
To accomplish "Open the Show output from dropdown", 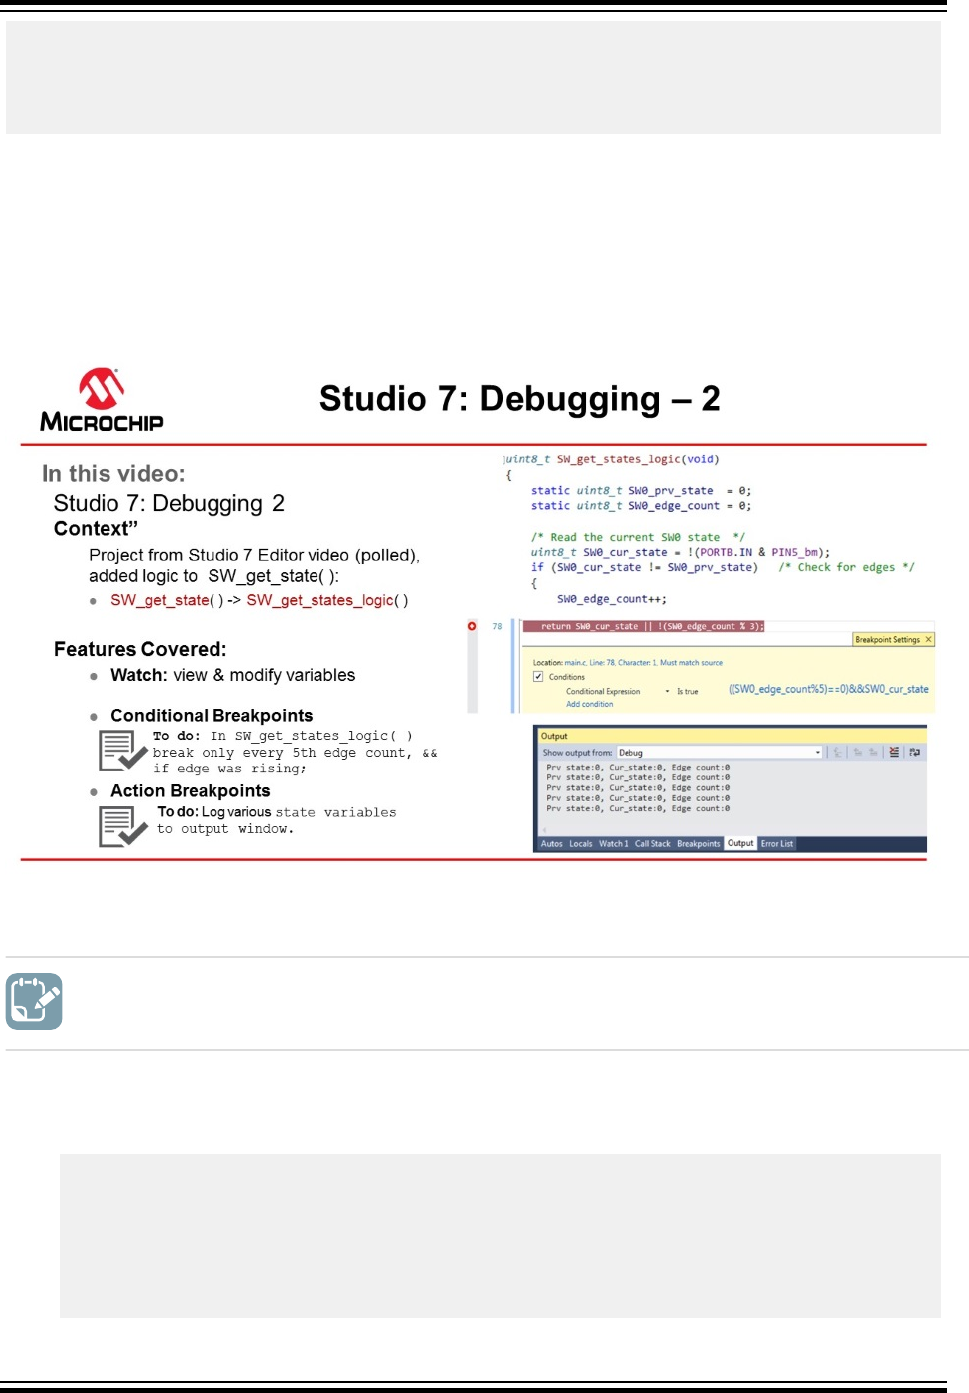I will coord(719,752).
